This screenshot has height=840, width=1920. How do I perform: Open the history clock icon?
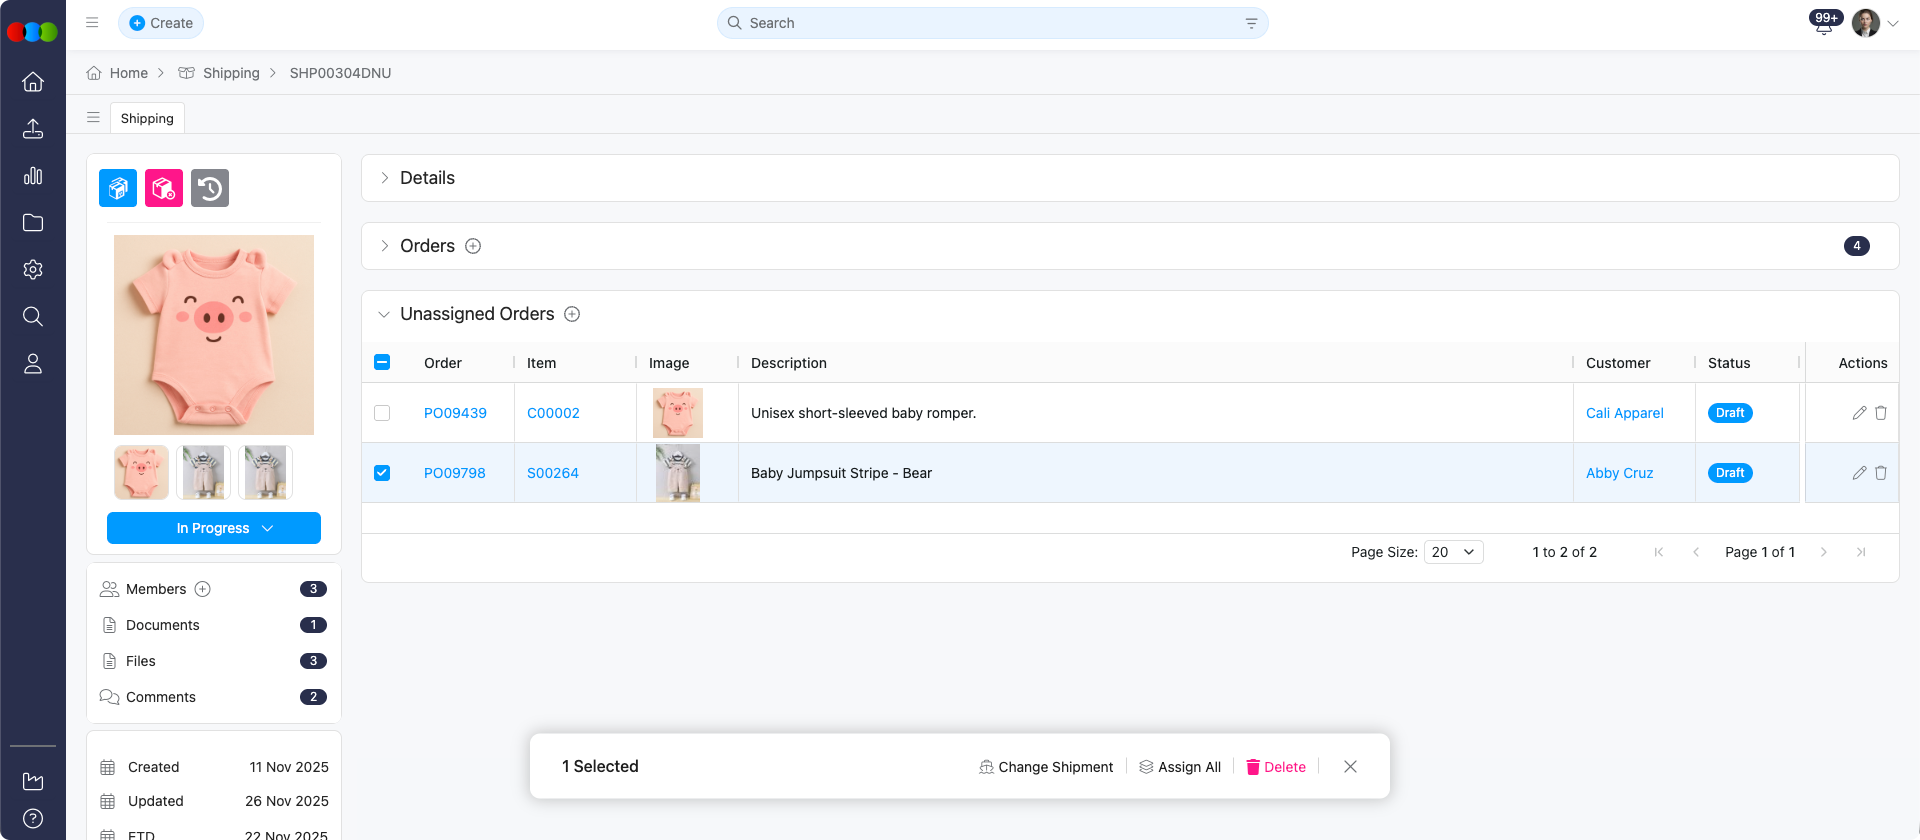210,188
